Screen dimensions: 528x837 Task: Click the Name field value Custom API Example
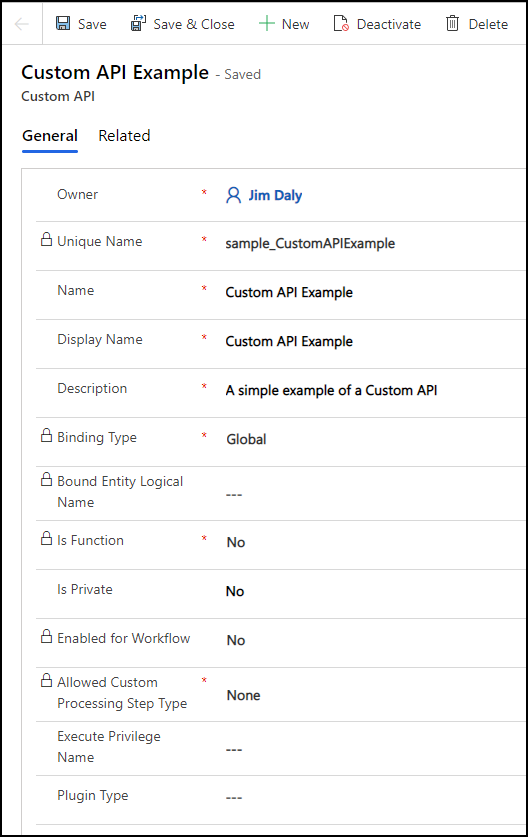[x=289, y=293]
